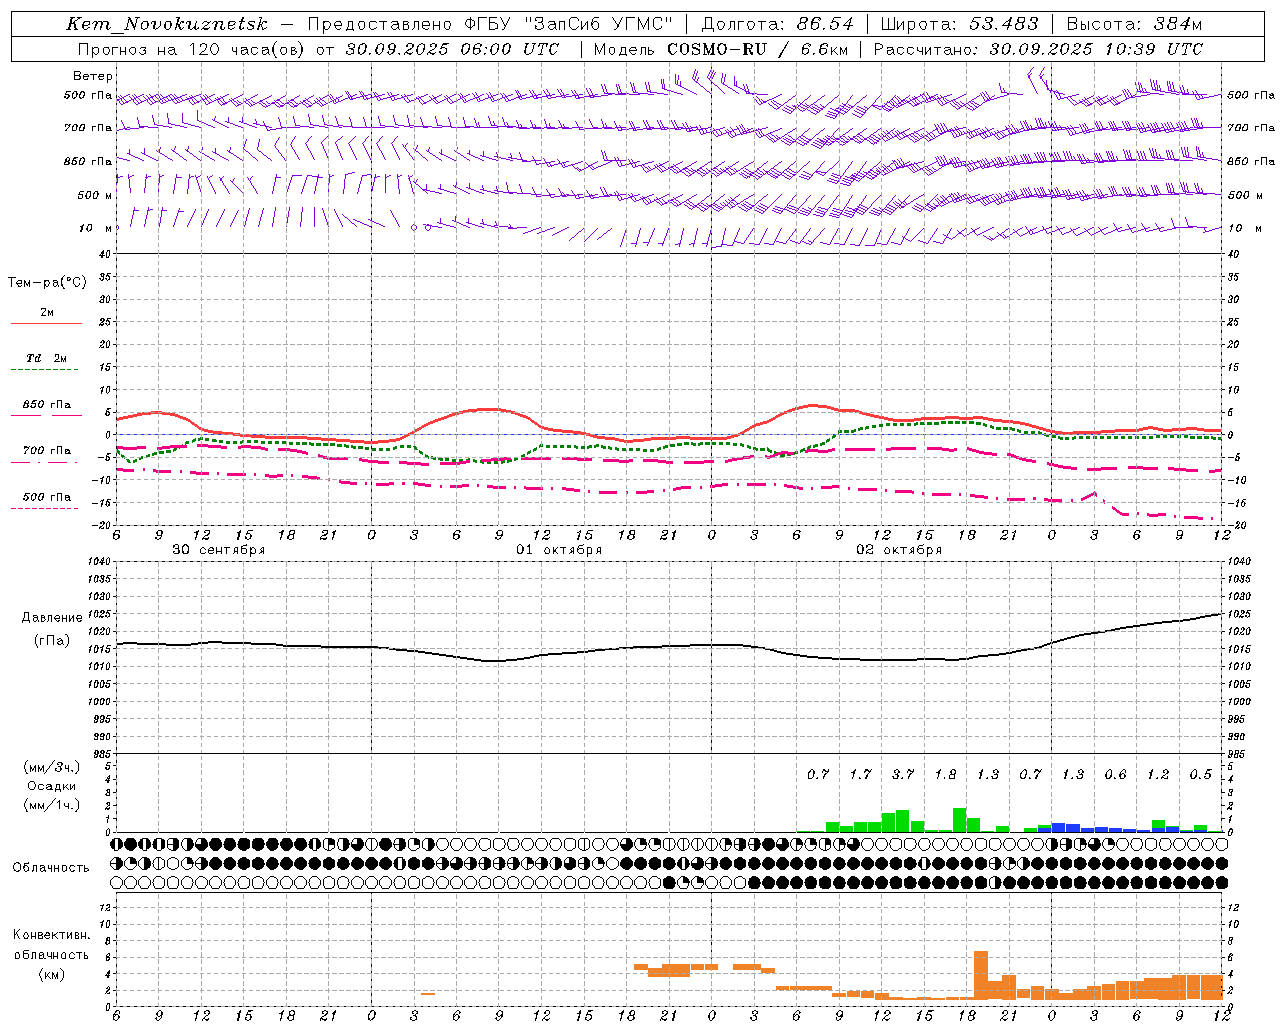Image resolution: width=1280 pixels, height=1024 pixels.
Task: Click the 3-hour precipitation total "0.5"
Action: (1201, 774)
